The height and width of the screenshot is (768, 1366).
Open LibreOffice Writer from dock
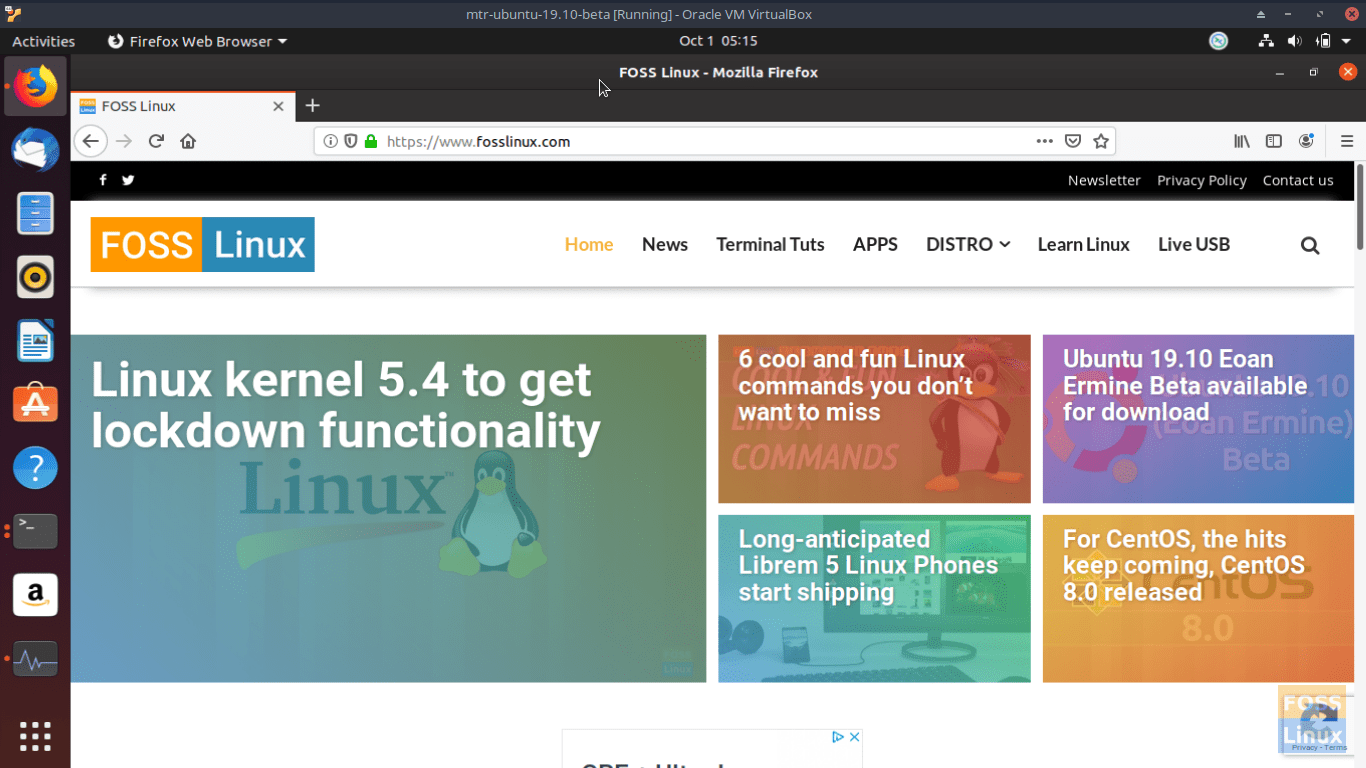tap(36, 341)
